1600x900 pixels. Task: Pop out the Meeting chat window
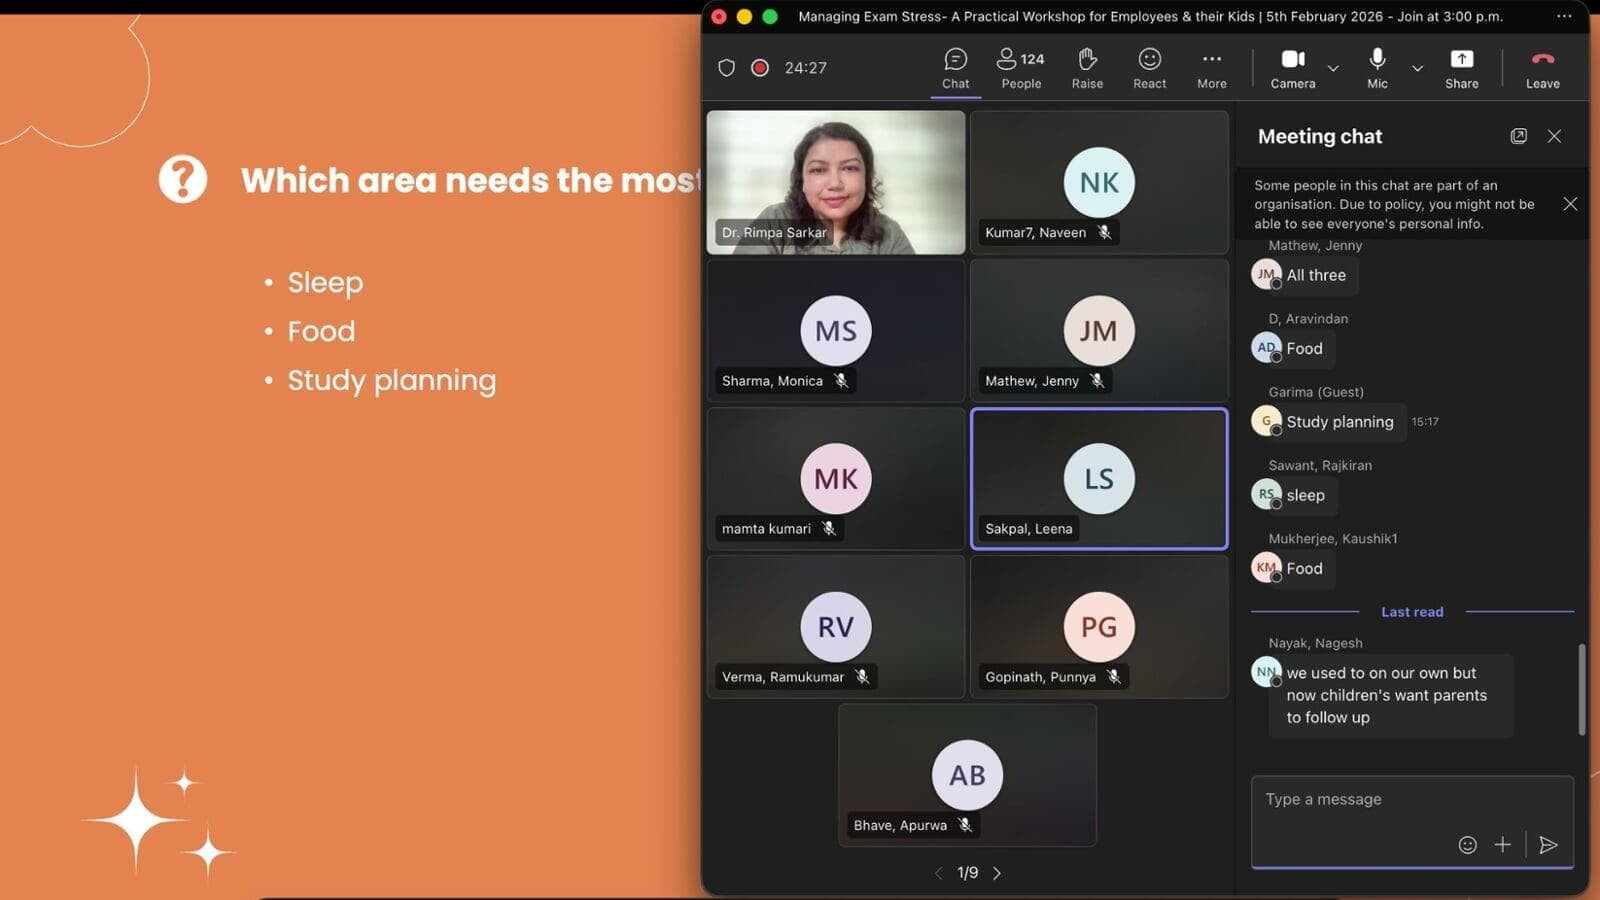(1518, 136)
